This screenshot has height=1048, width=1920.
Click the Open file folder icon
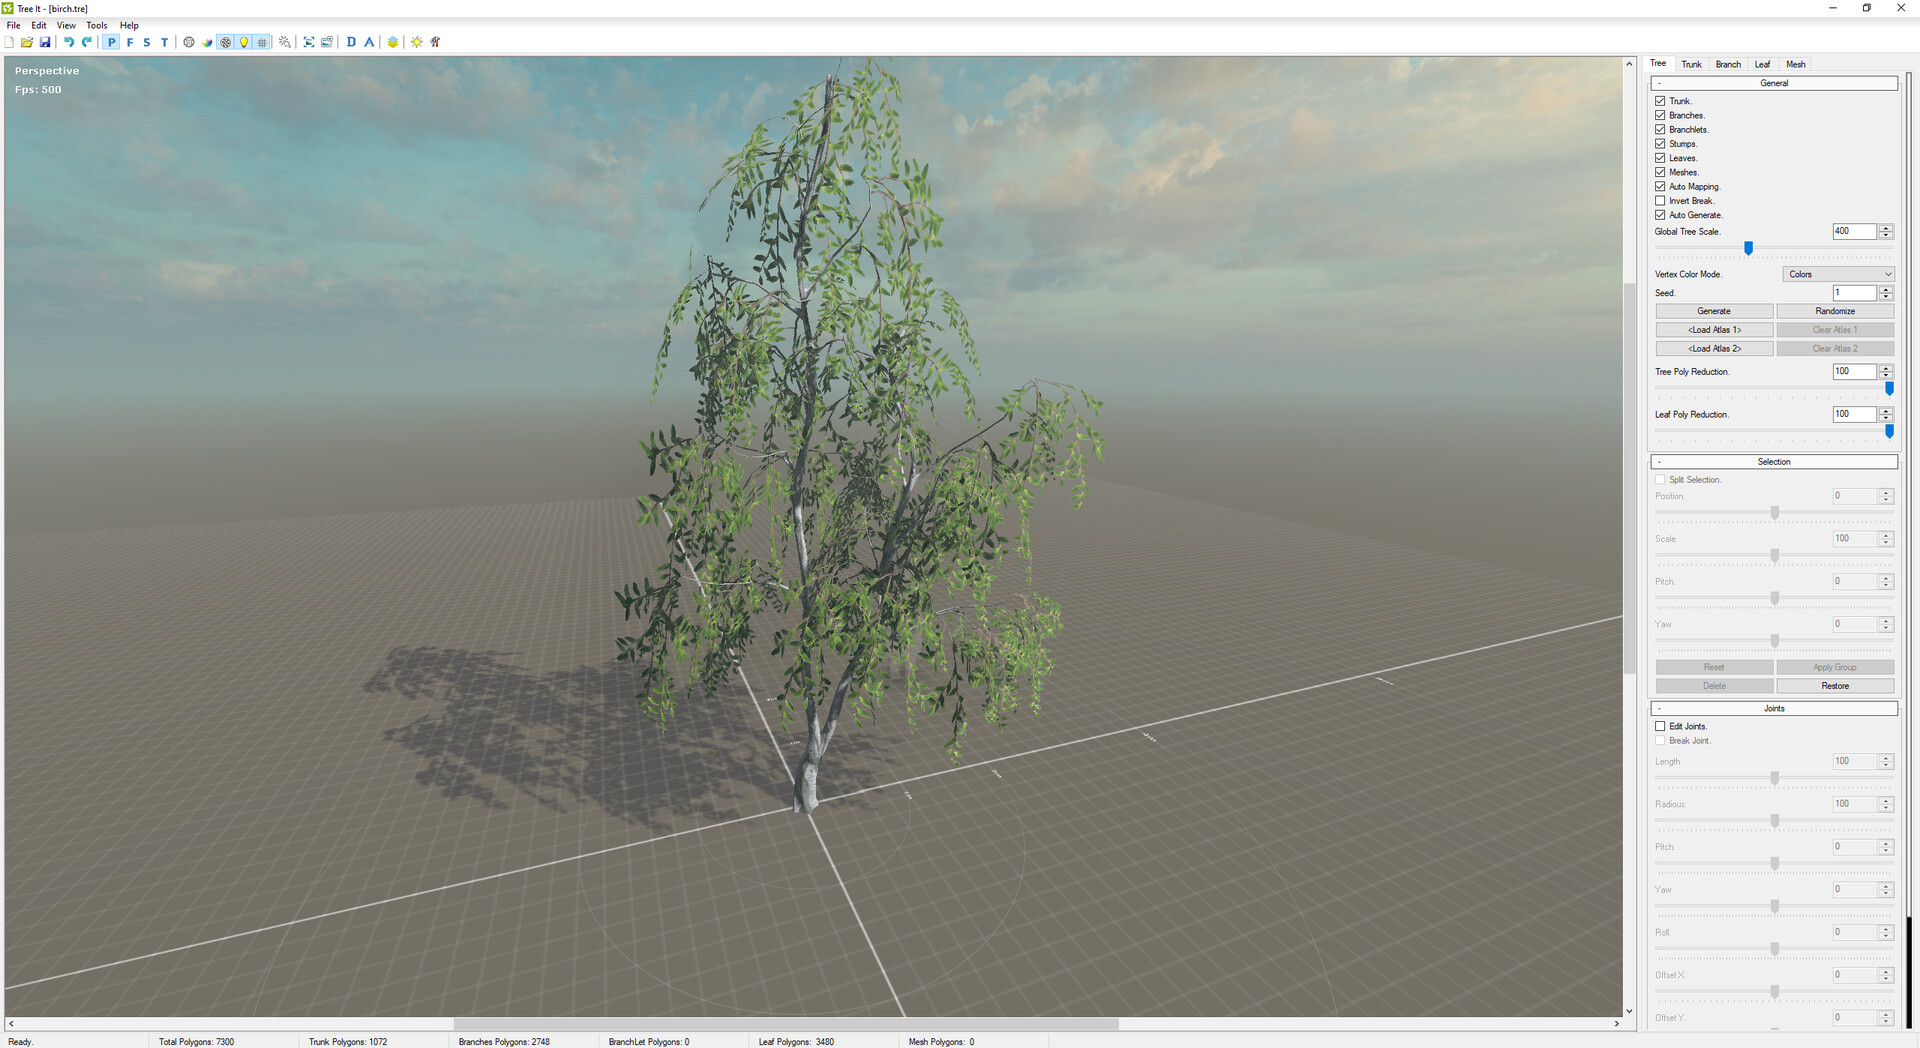coord(27,42)
